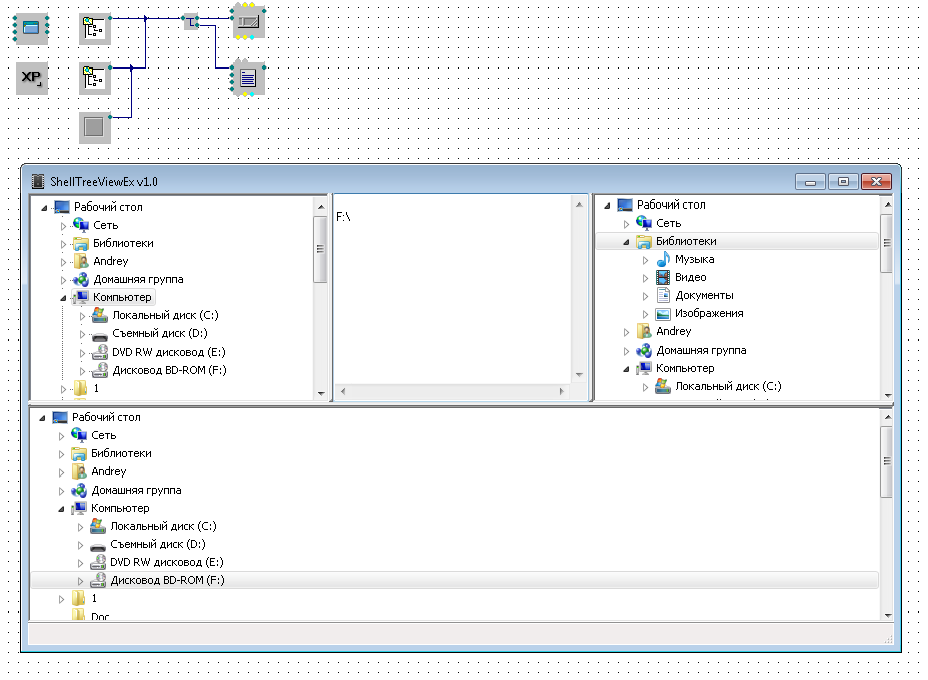Viewport: 928px width, 680px height.
Task: Select Видео in the right tree pane
Action: click(690, 277)
